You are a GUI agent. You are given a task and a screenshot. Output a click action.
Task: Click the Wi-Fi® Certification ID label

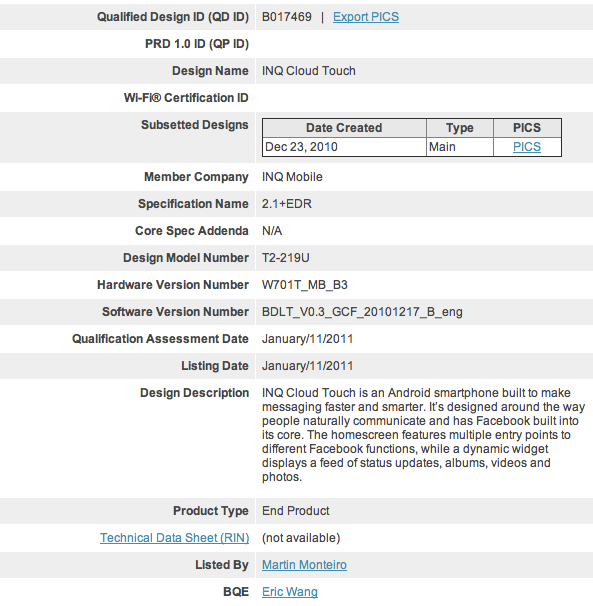point(186,98)
